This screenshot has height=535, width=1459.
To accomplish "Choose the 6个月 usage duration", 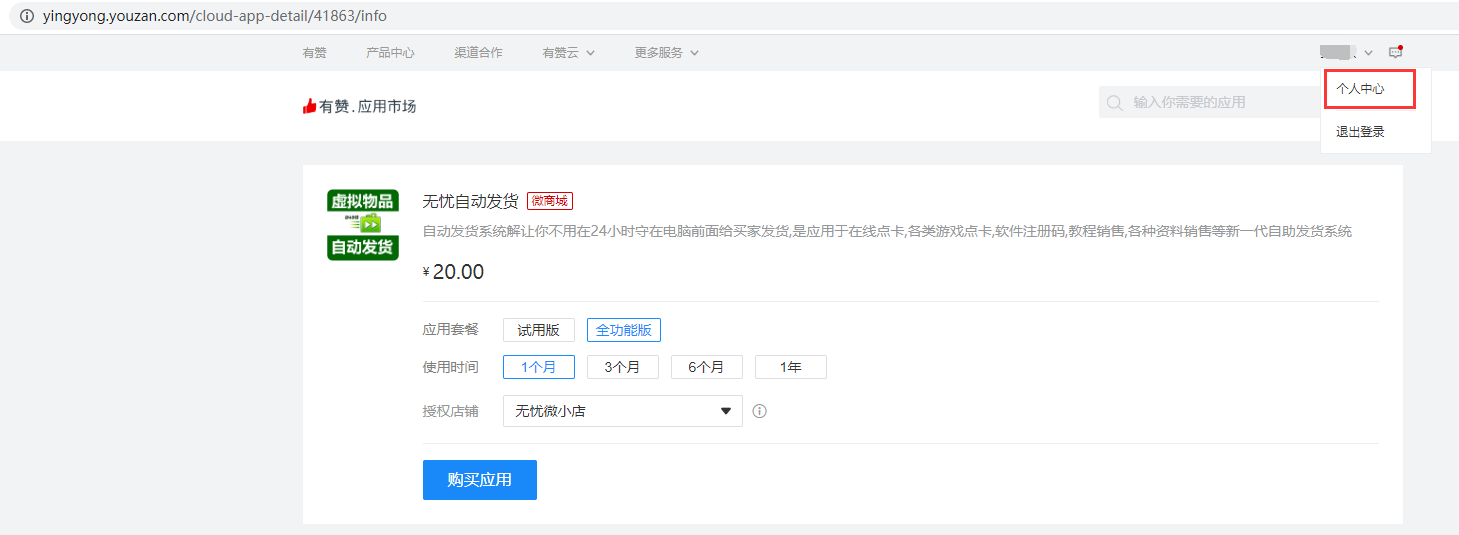I will 707,367.
